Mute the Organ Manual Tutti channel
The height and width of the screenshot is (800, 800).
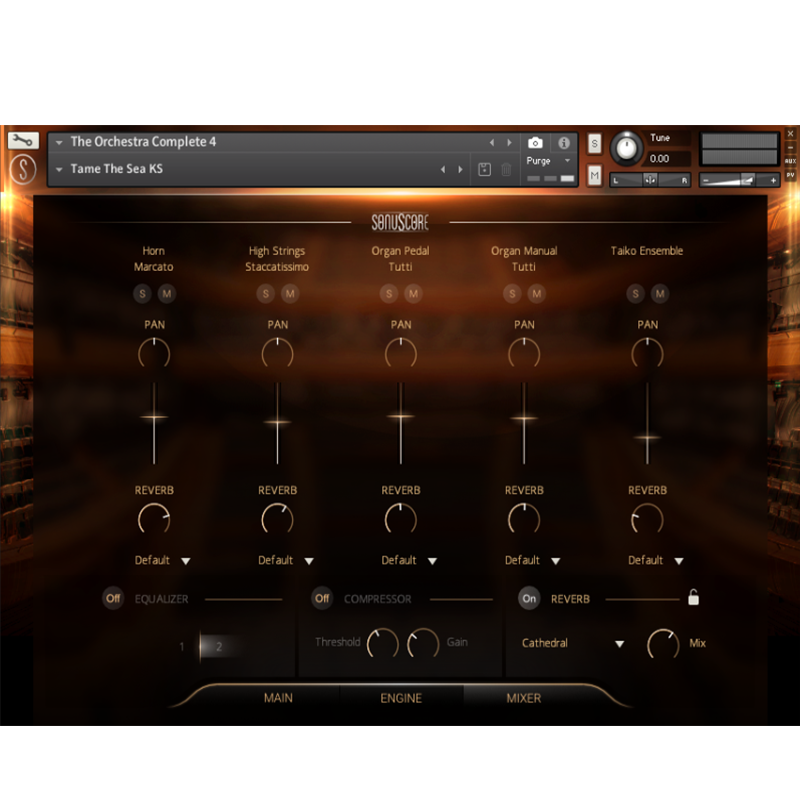[537, 294]
